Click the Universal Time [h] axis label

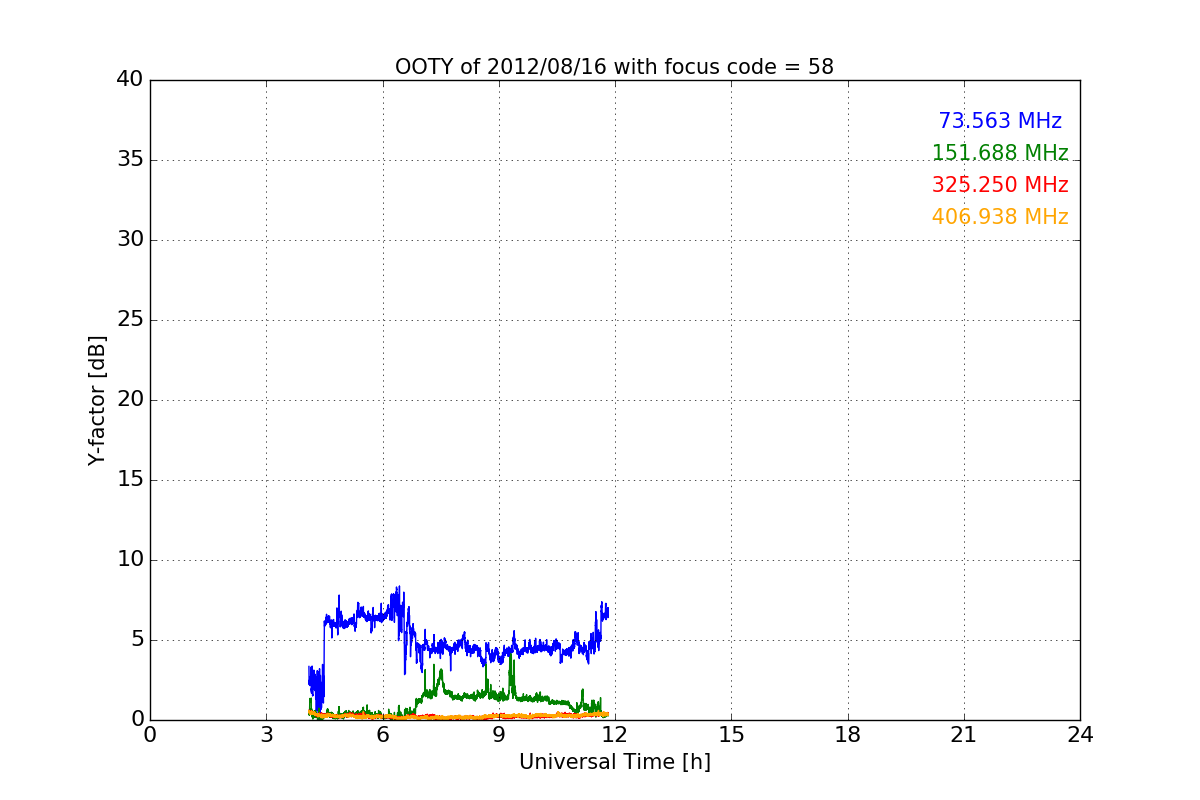point(614,762)
